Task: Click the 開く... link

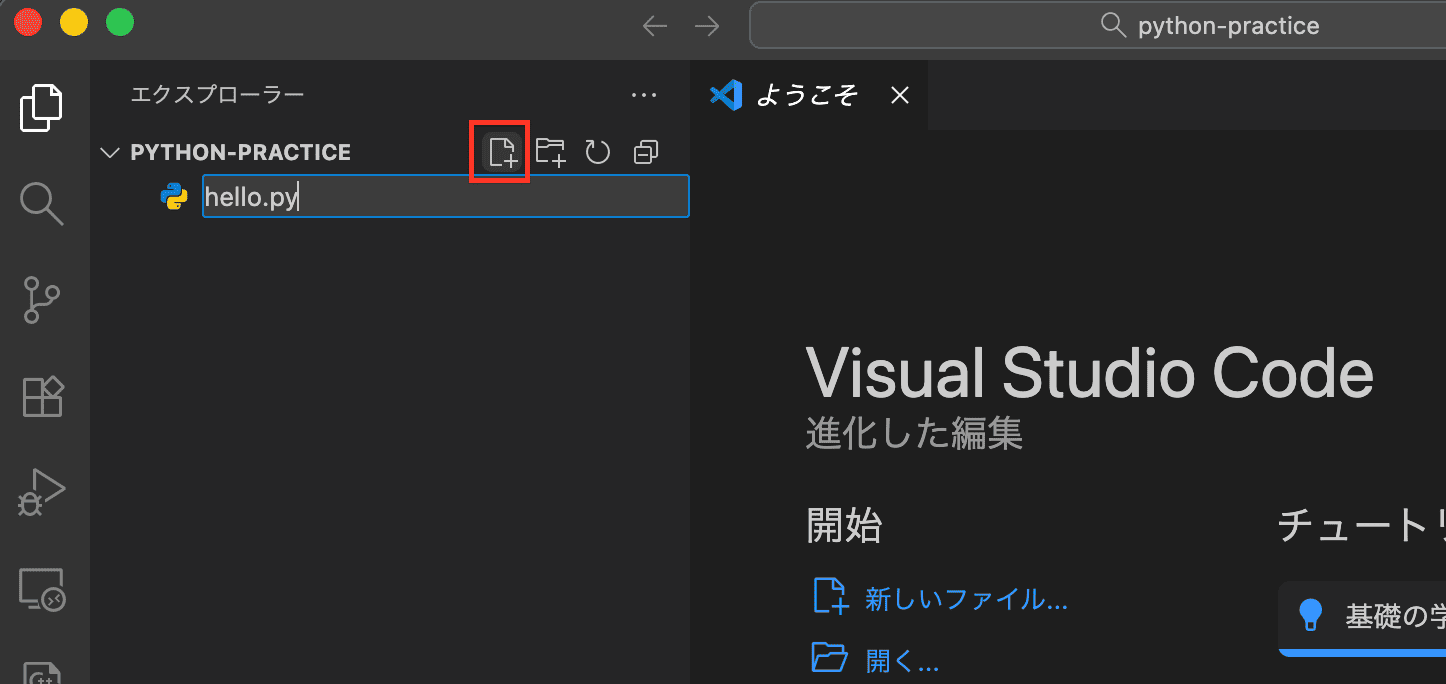Action: tap(901, 660)
